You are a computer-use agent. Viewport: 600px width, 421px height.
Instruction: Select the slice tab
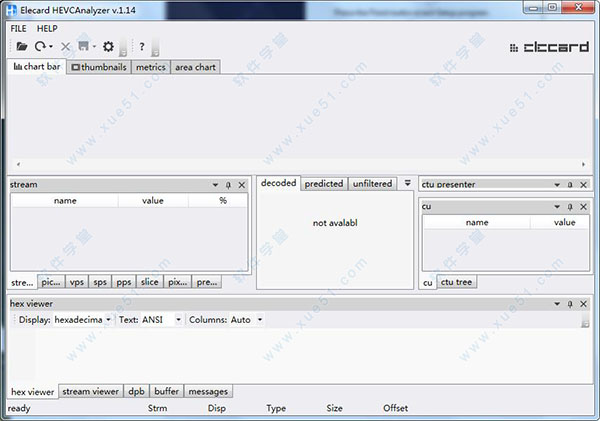150,282
